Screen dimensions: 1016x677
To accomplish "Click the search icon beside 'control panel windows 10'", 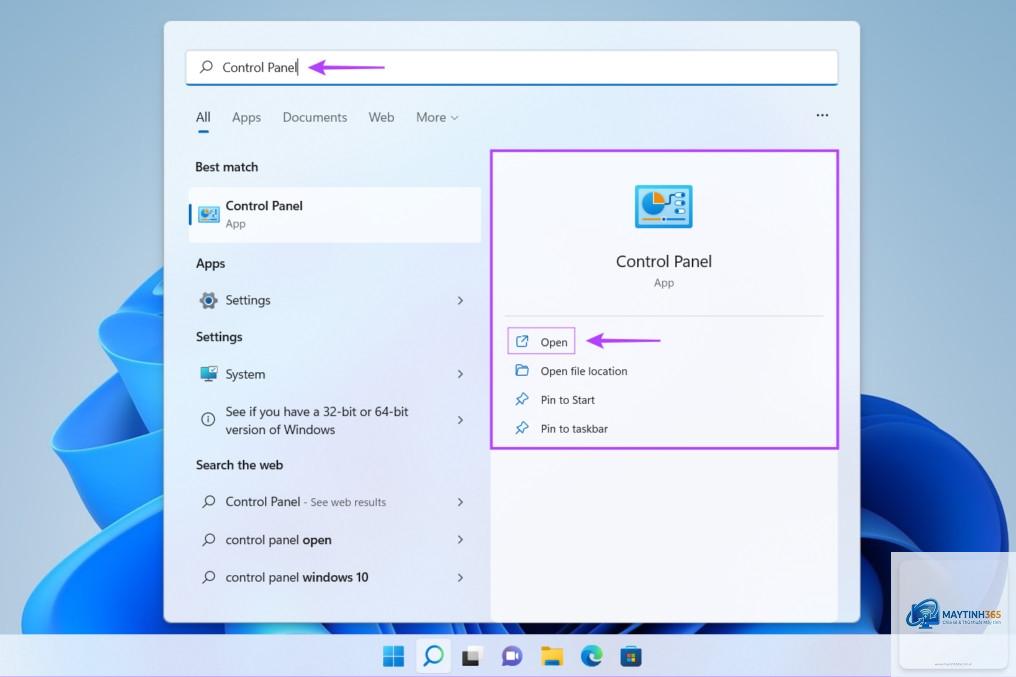I will (209, 577).
